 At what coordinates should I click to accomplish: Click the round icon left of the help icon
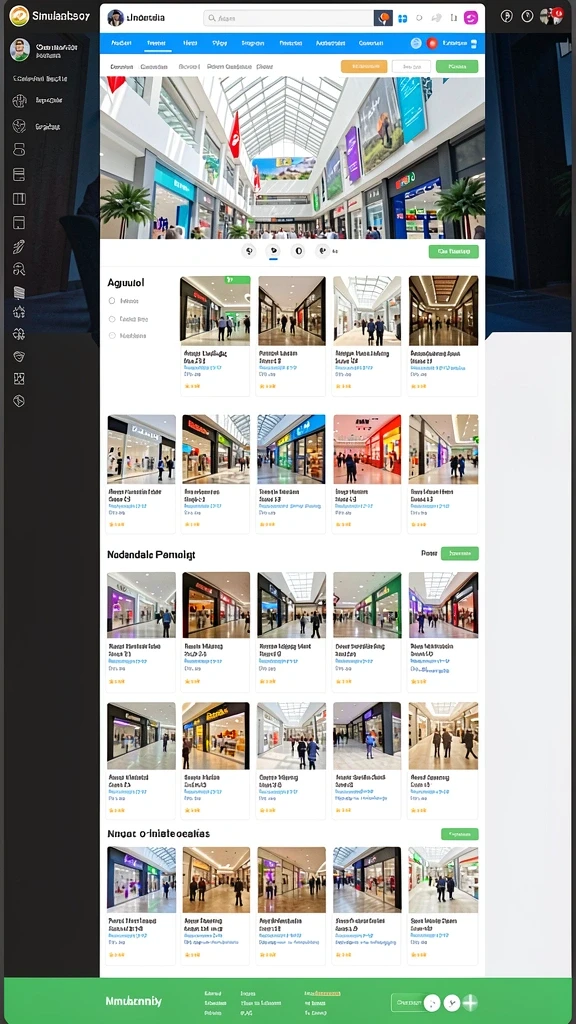506,16
